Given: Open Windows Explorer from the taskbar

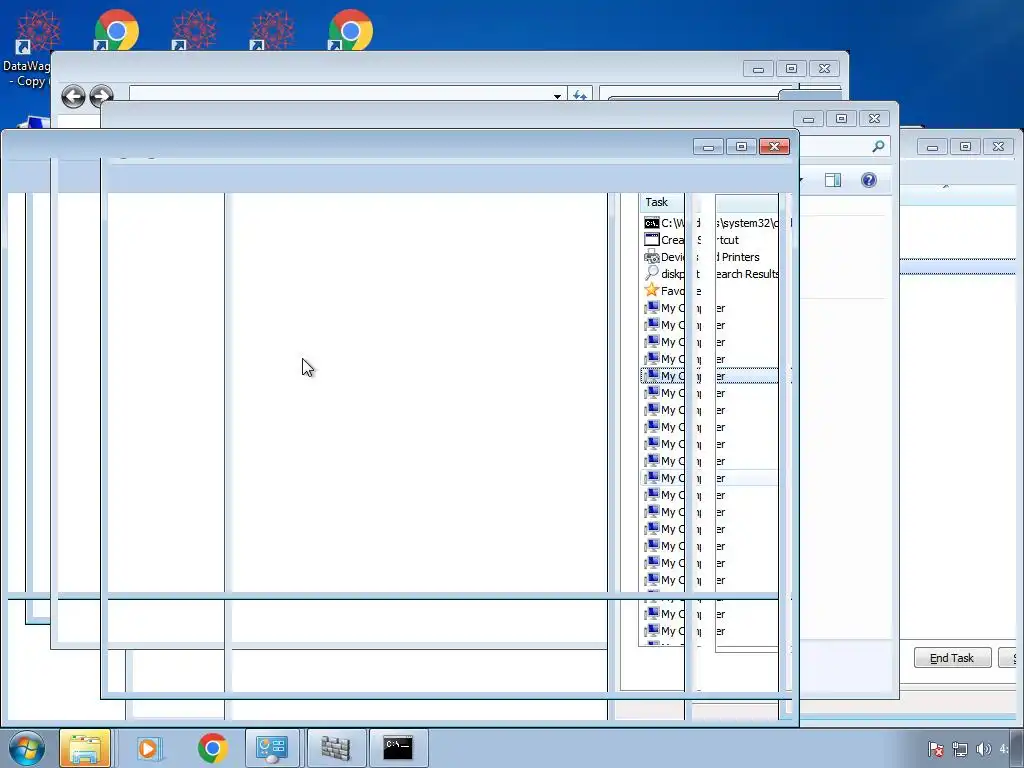Looking at the screenshot, I should pos(85,748).
